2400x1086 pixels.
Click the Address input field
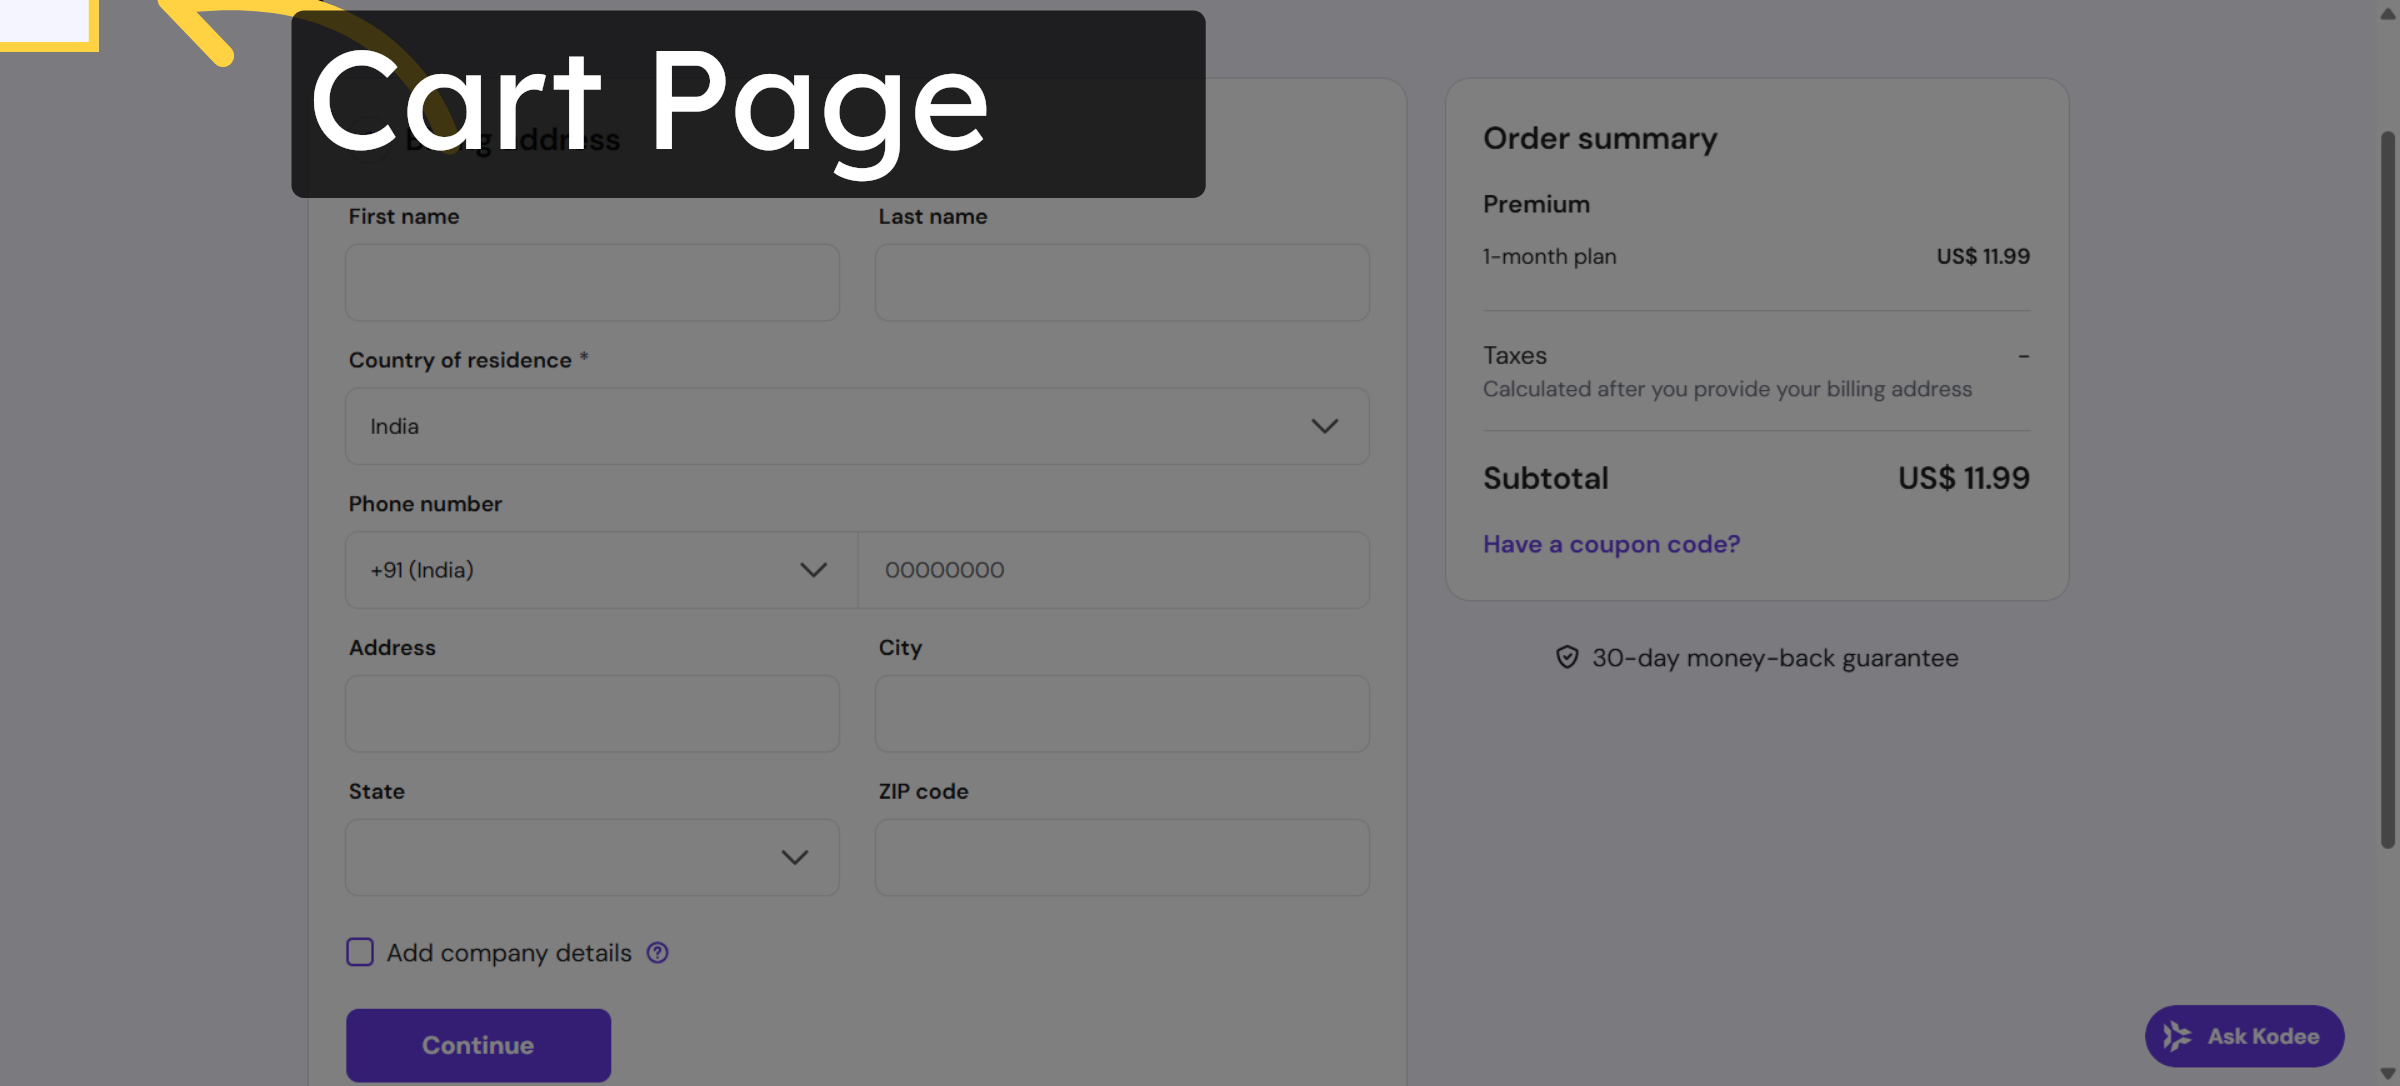[592, 713]
